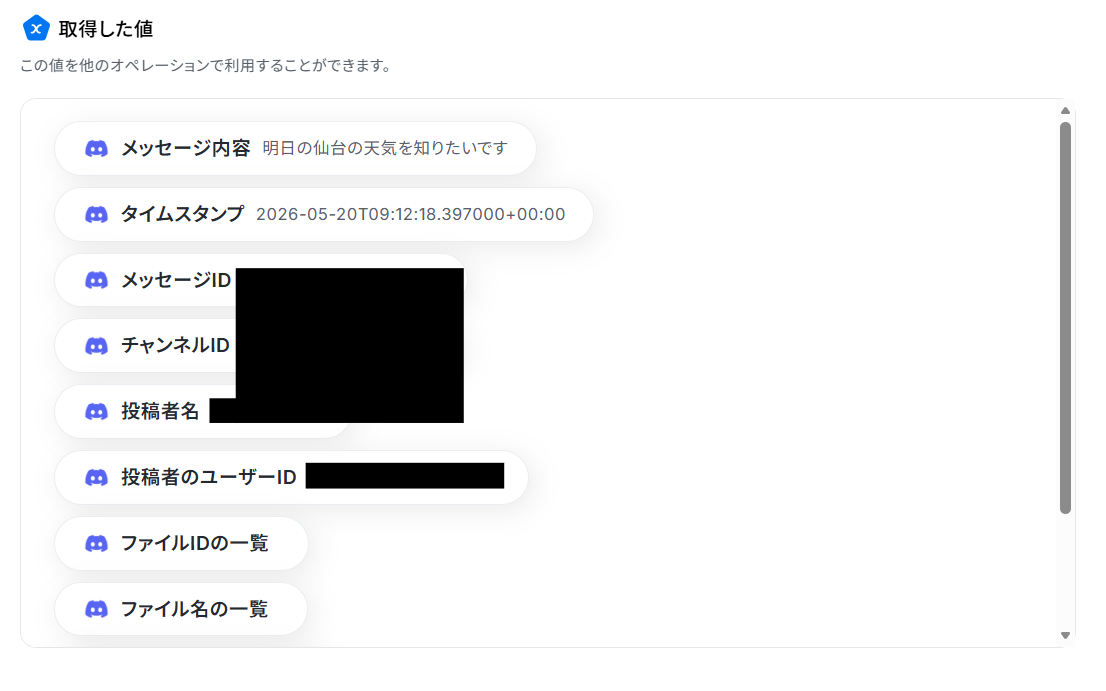Click the scroll-down arrow of the value list
Screen dimensions: 1106x691
1065,635
